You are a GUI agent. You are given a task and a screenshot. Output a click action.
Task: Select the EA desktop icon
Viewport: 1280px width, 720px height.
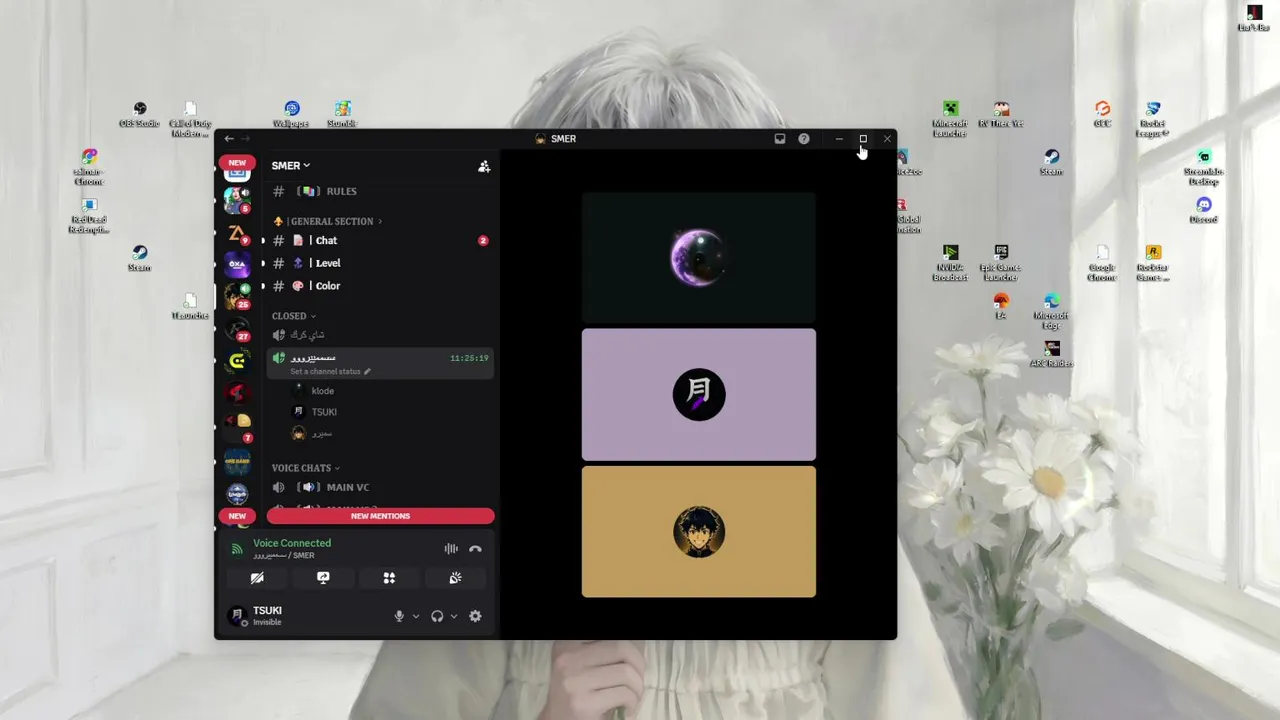(1001, 306)
